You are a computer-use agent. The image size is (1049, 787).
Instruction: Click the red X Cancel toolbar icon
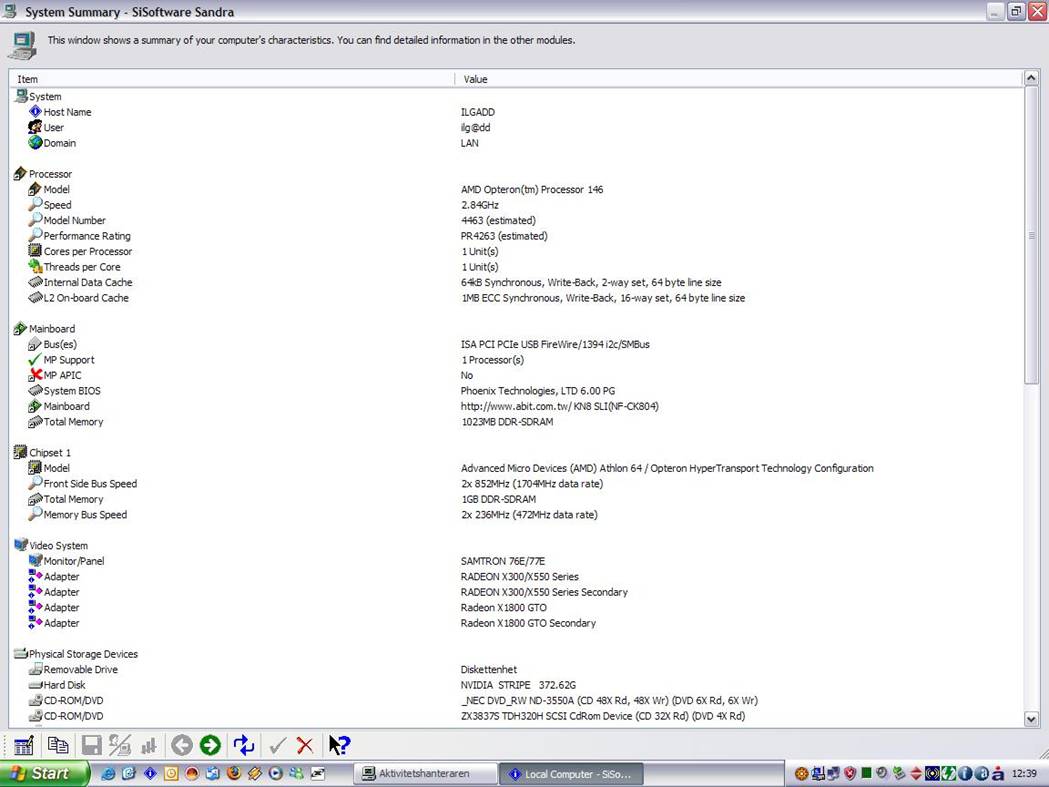tap(305, 745)
